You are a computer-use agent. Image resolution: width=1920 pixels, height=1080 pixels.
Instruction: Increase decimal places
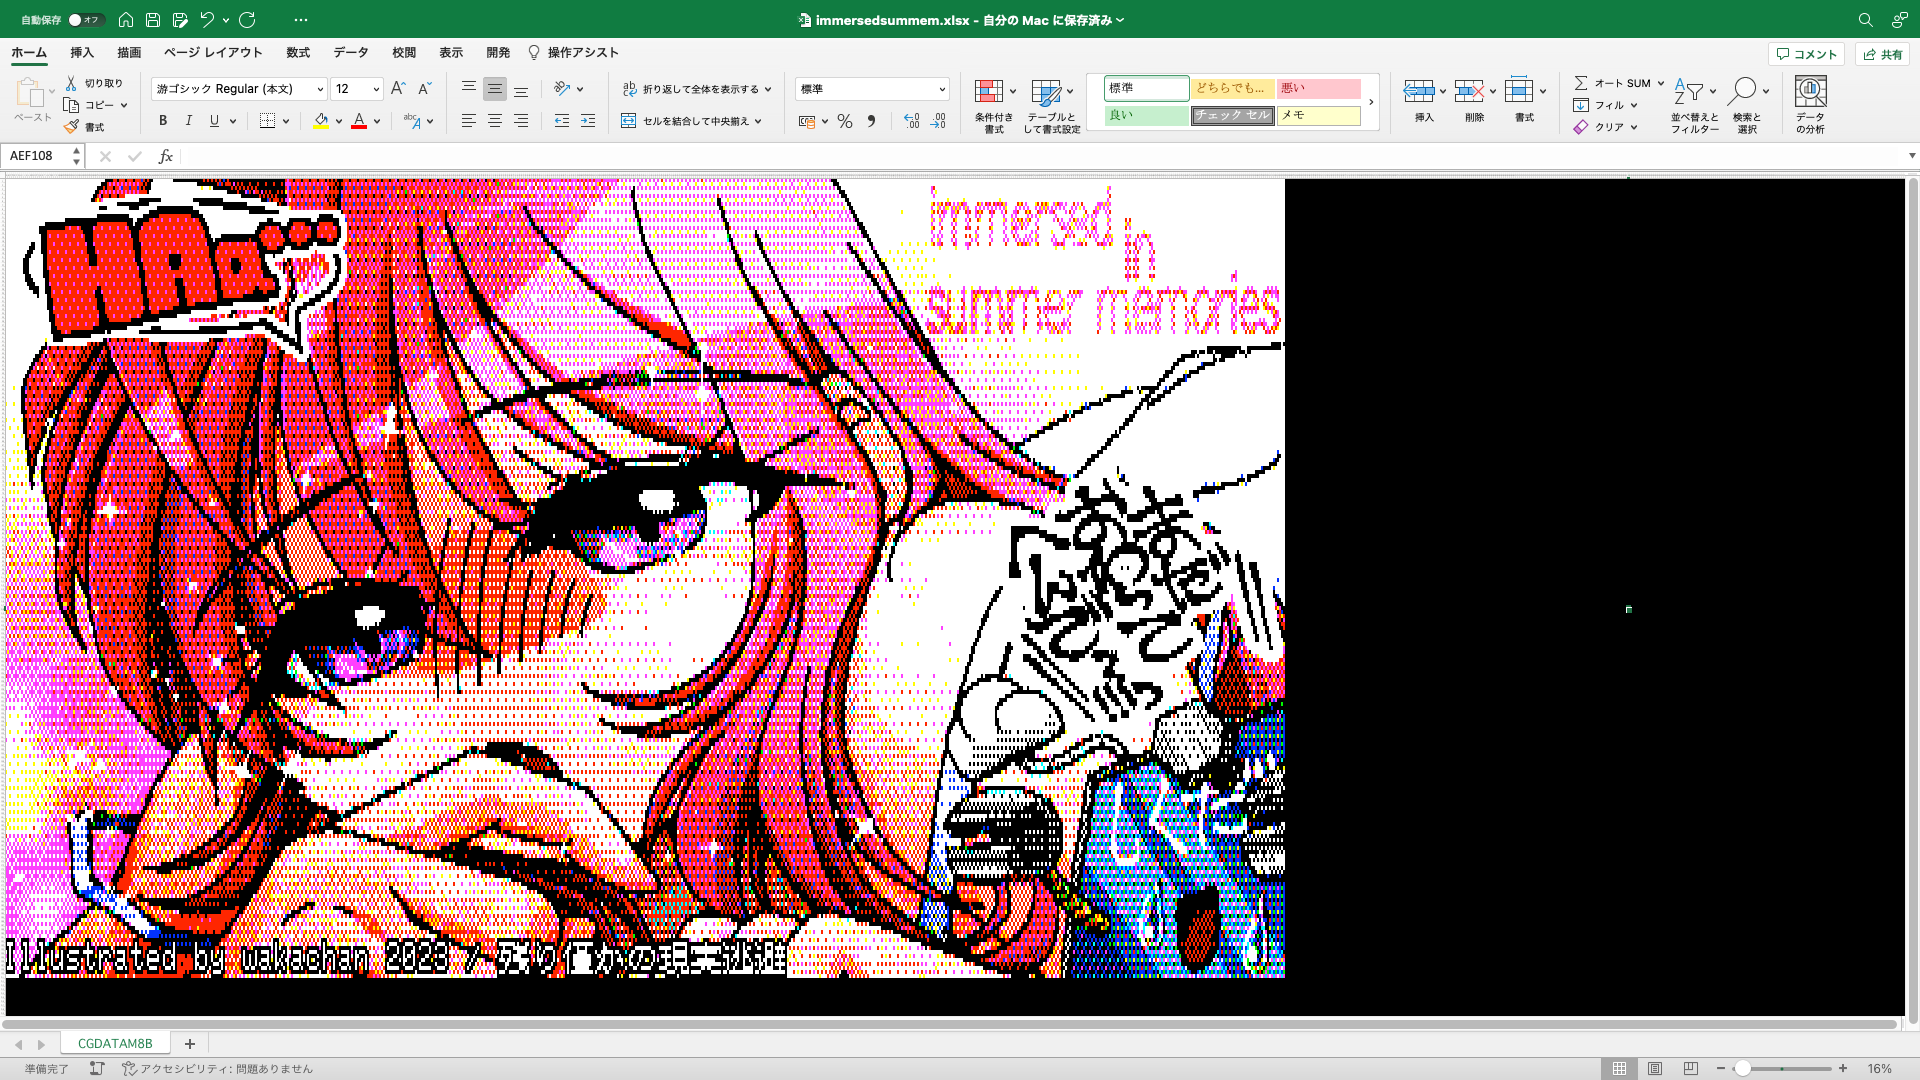click(911, 121)
